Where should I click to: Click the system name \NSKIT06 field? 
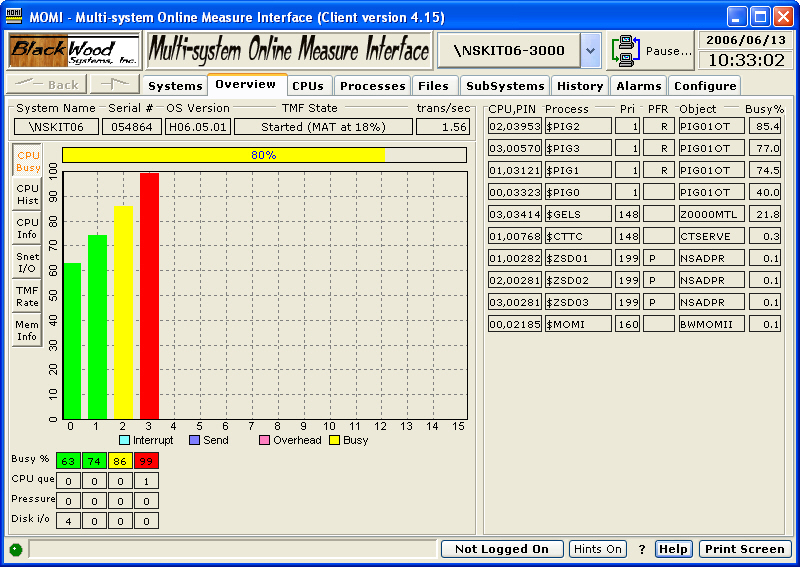pyautogui.click(x=56, y=127)
